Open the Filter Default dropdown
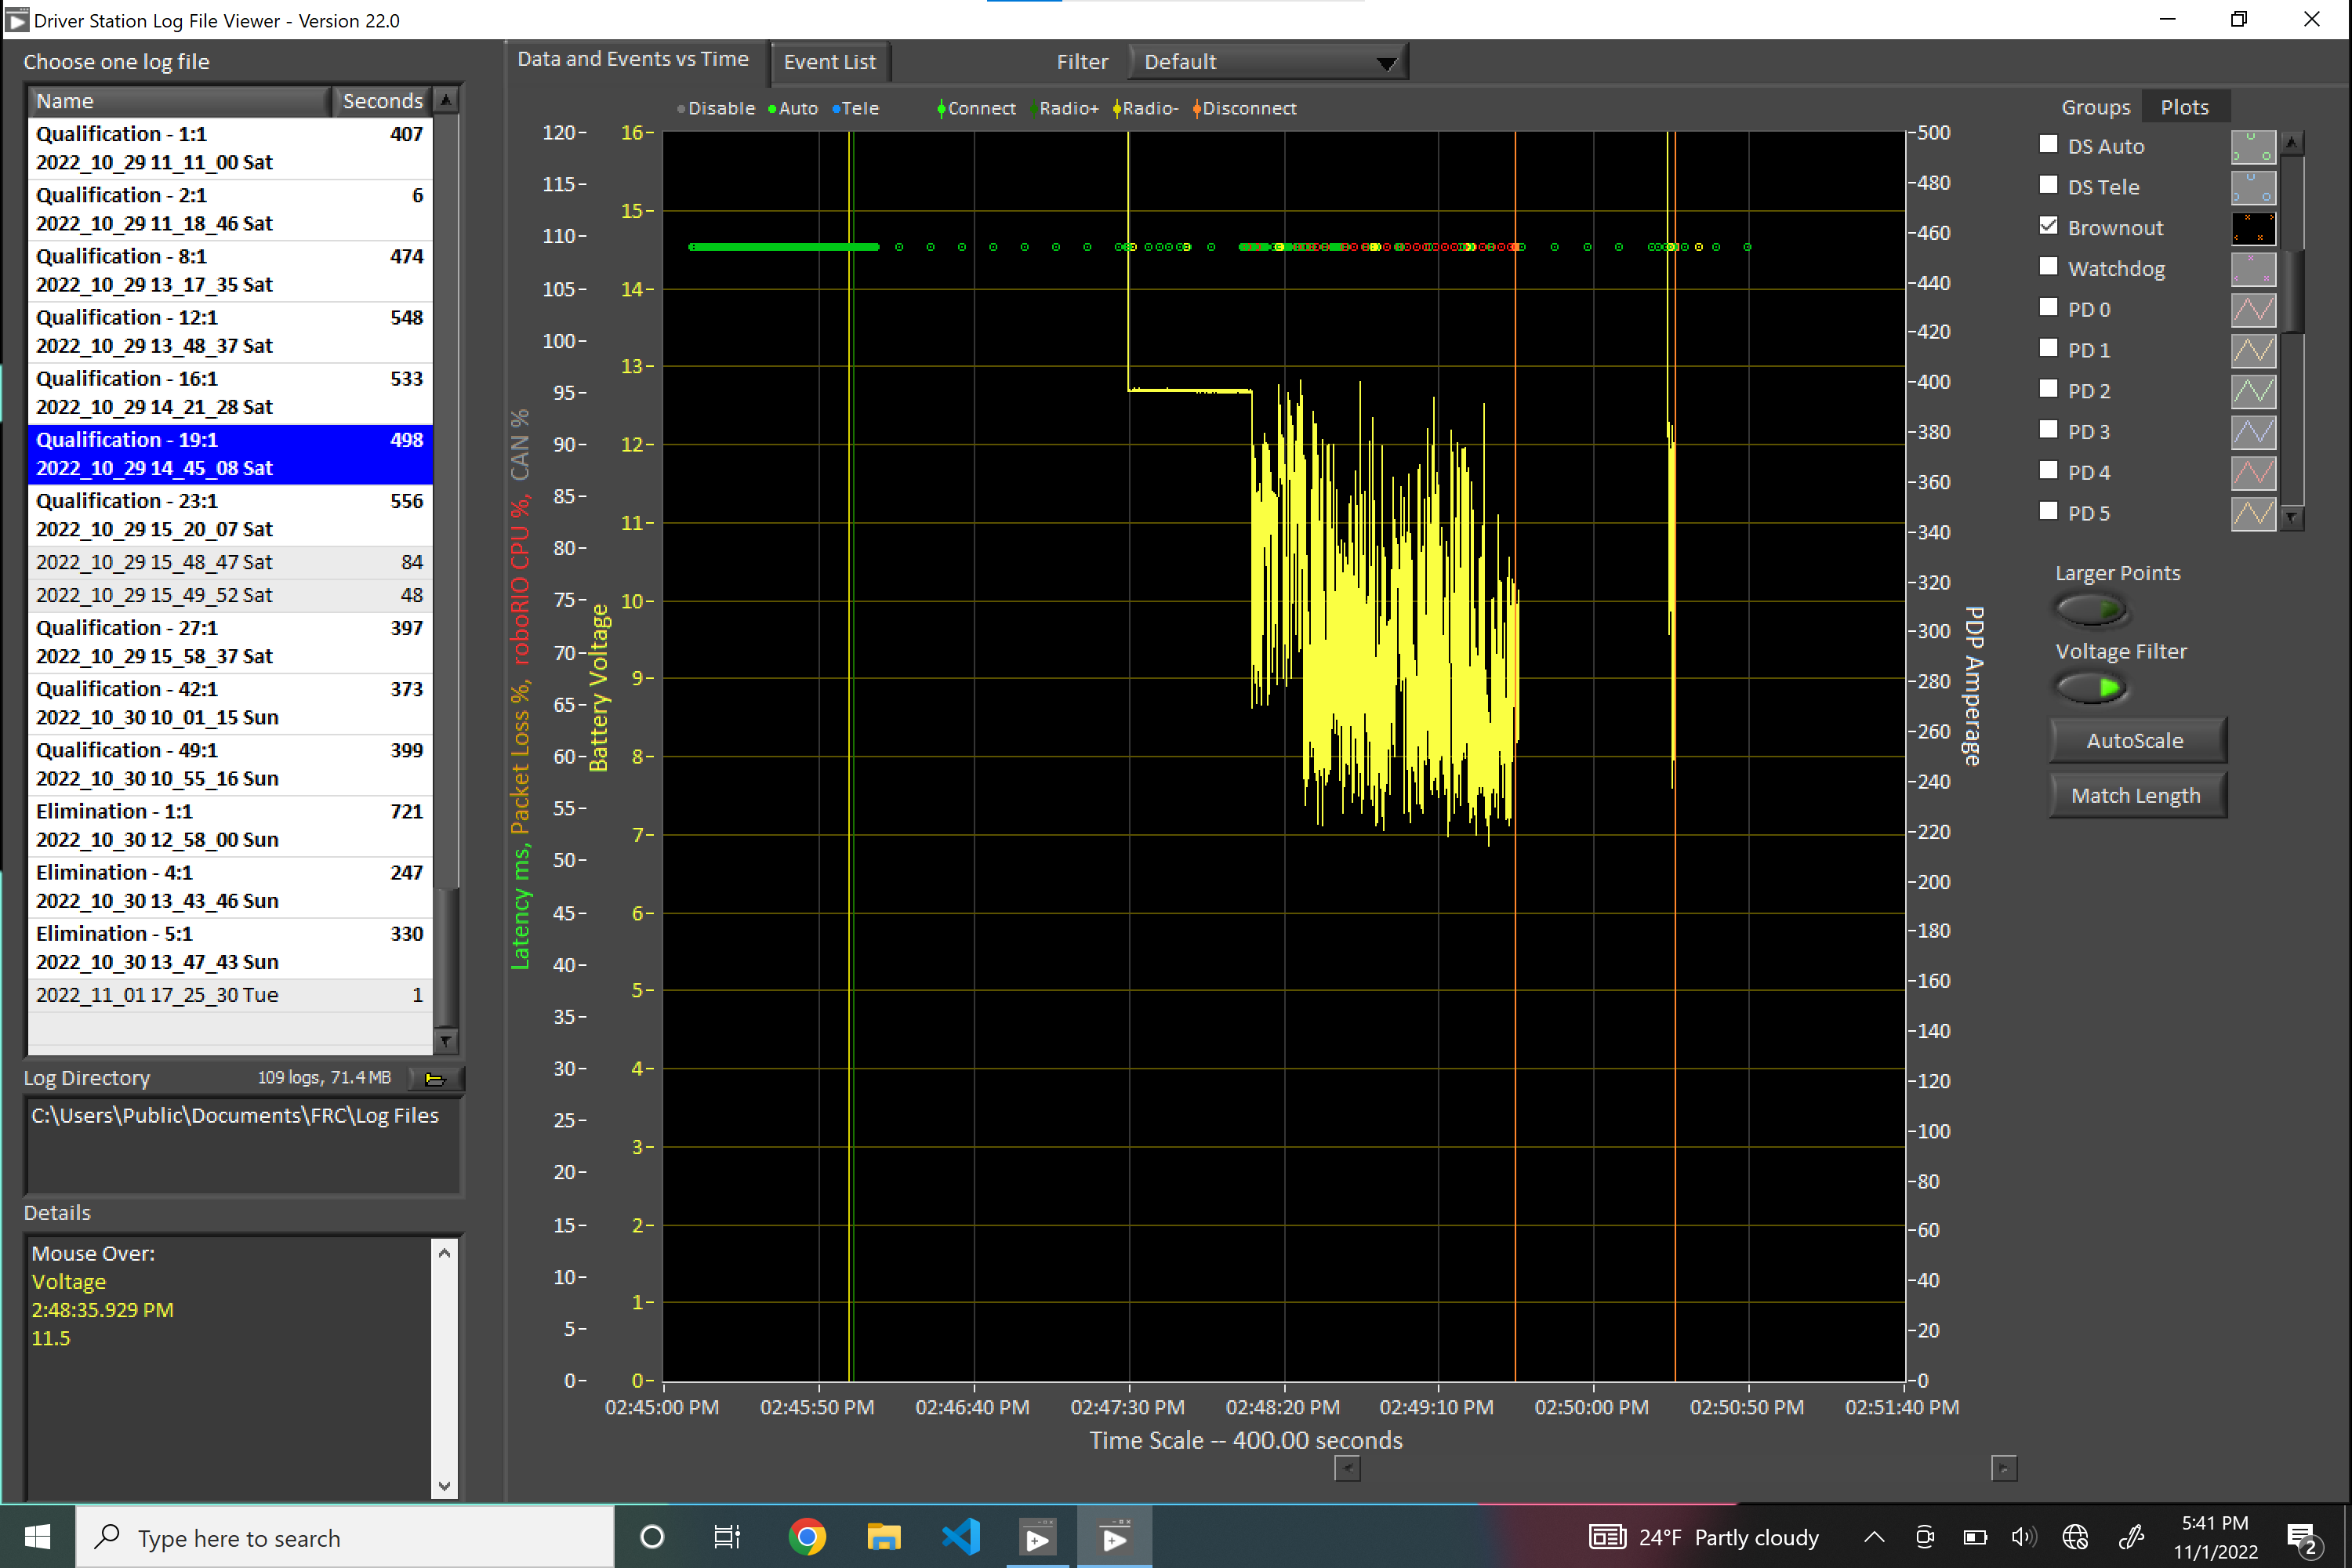 [x=1269, y=62]
